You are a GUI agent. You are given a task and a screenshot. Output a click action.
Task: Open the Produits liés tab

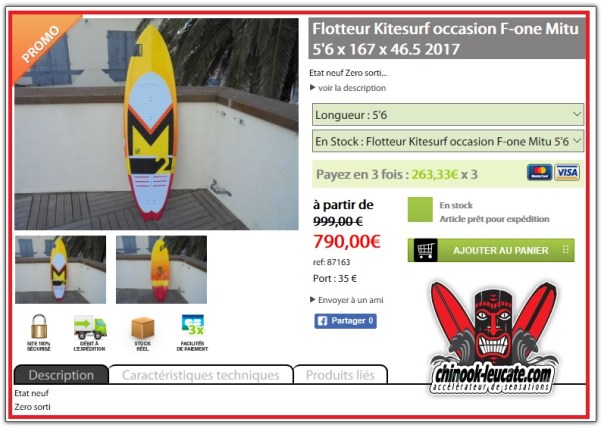coord(340,375)
